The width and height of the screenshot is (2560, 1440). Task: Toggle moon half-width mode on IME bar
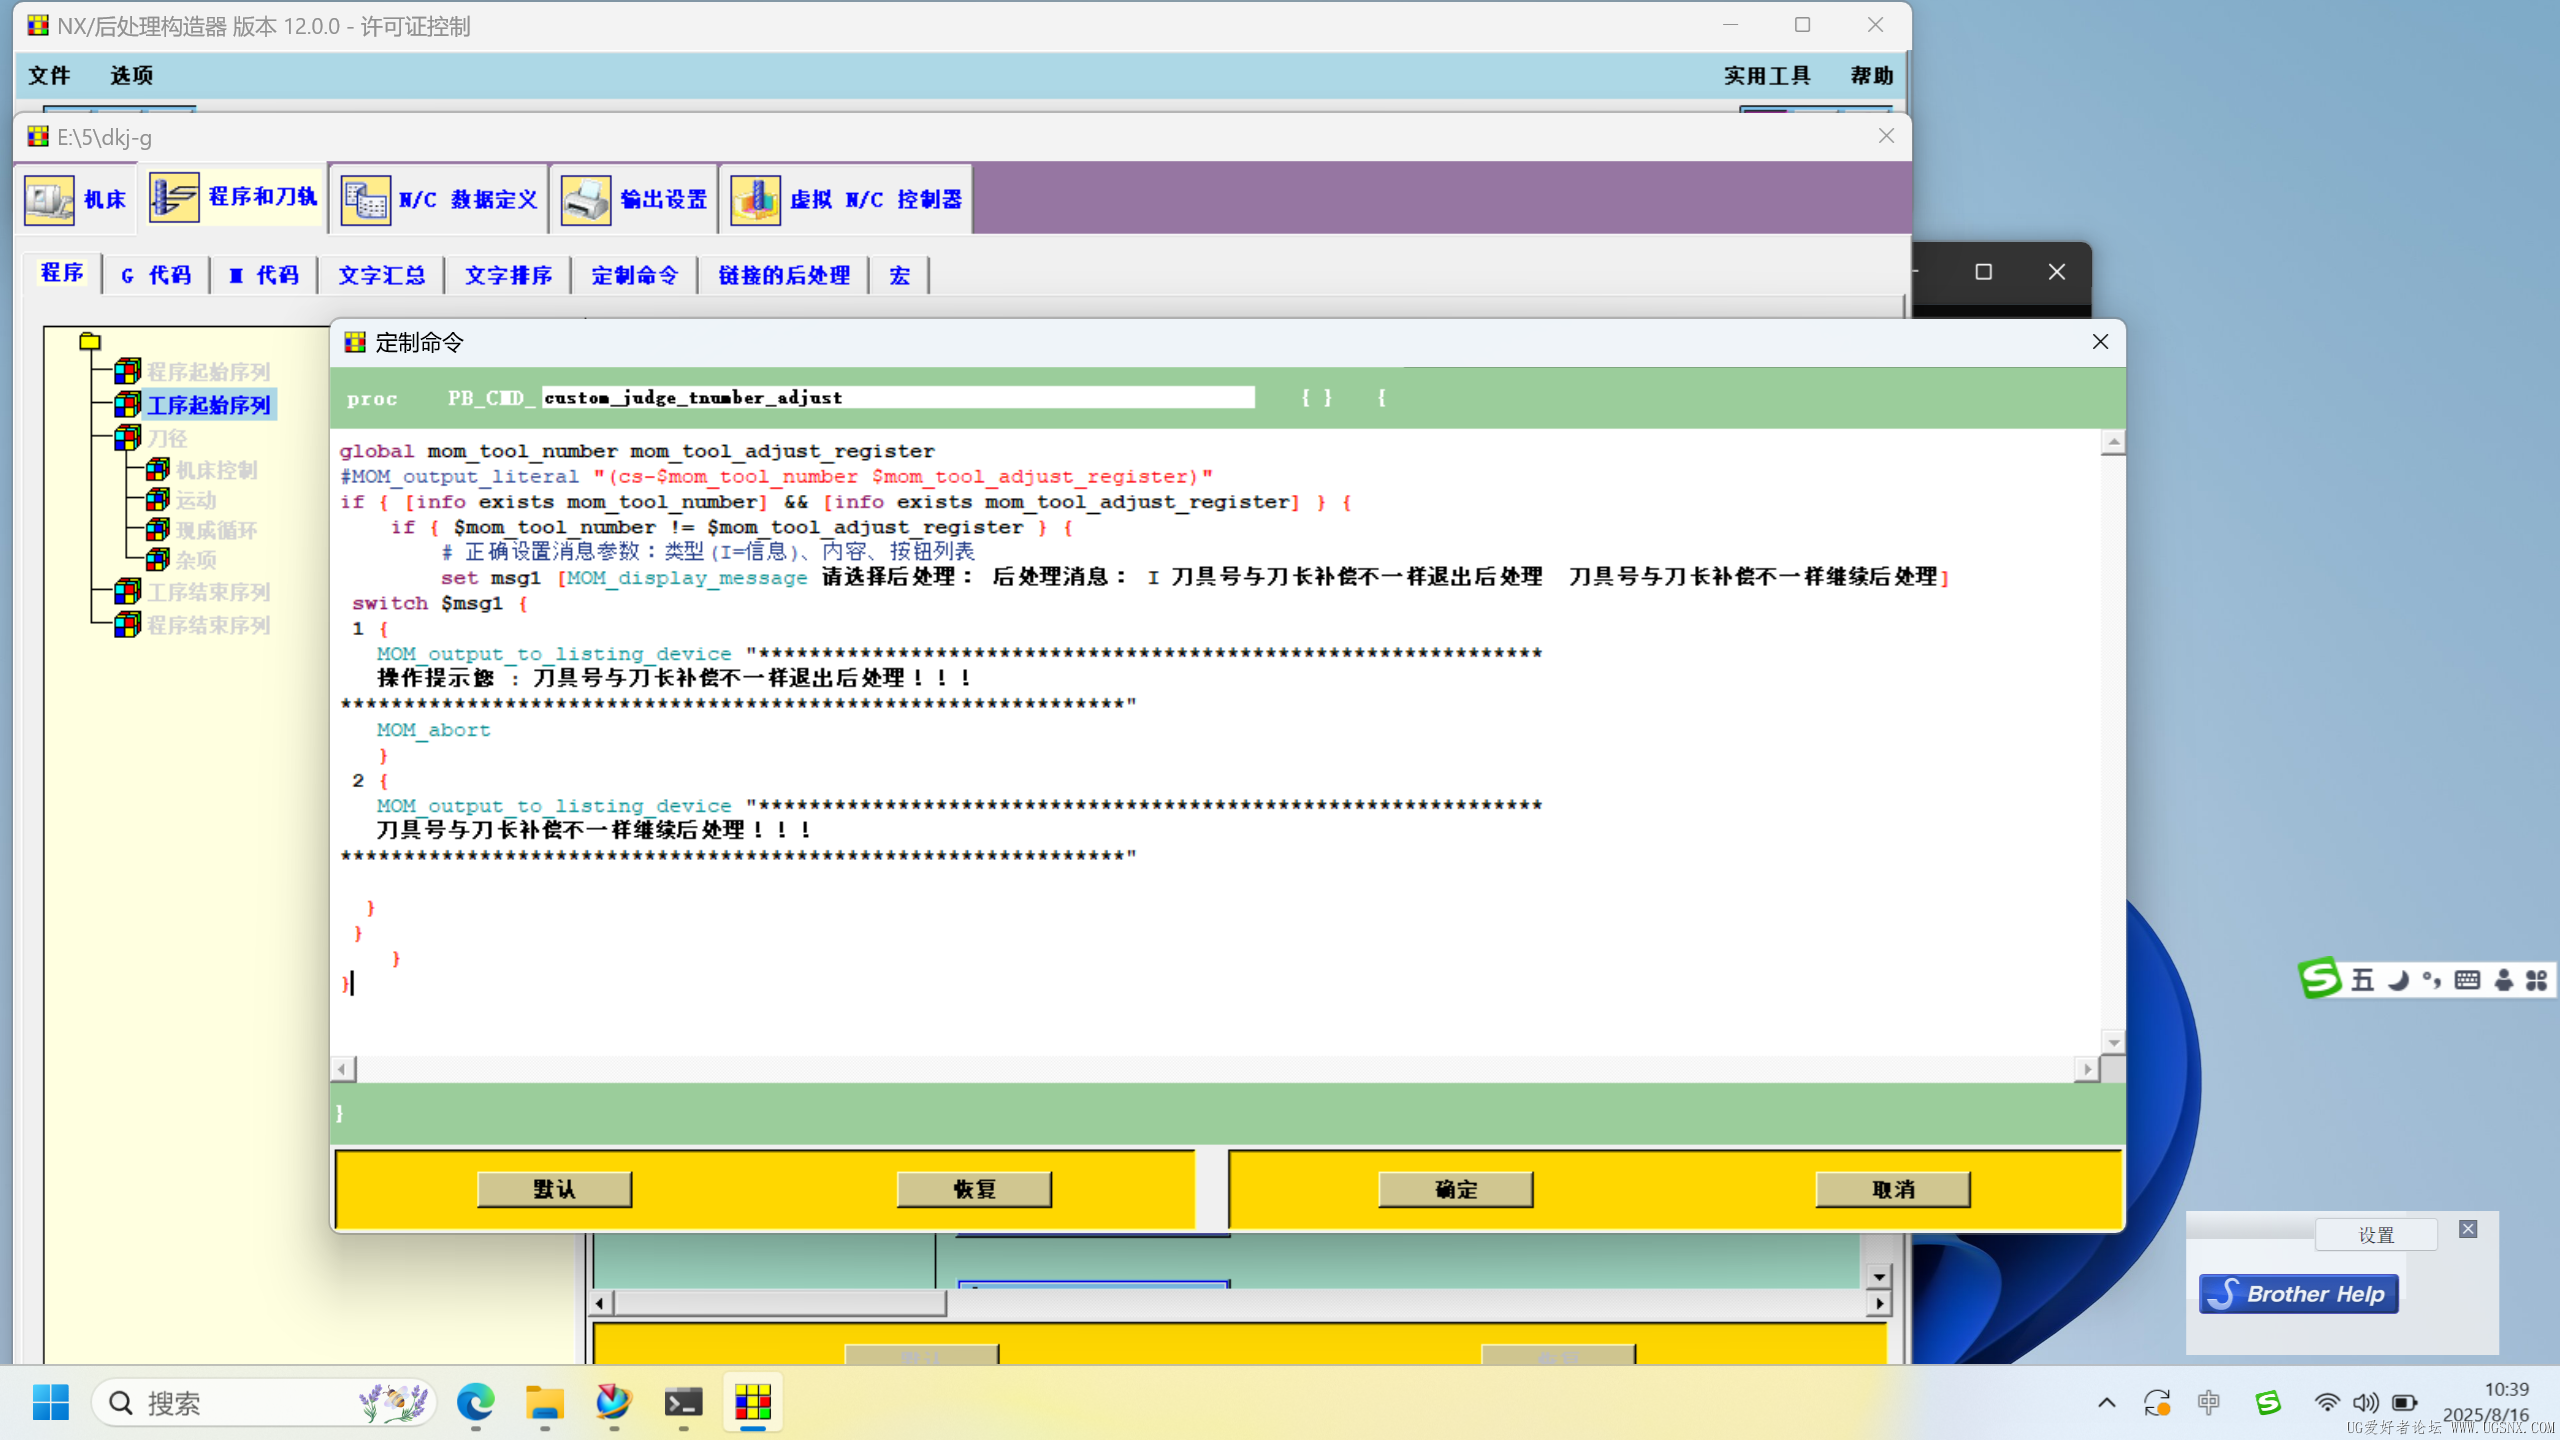click(2398, 980)
